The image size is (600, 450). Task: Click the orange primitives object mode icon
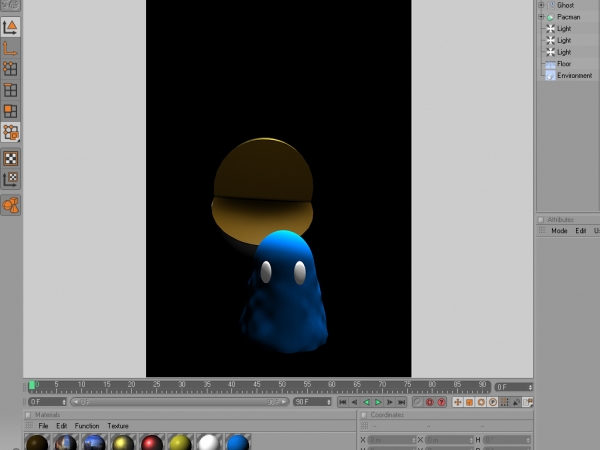pyautogui.click(x=10, y=205)
